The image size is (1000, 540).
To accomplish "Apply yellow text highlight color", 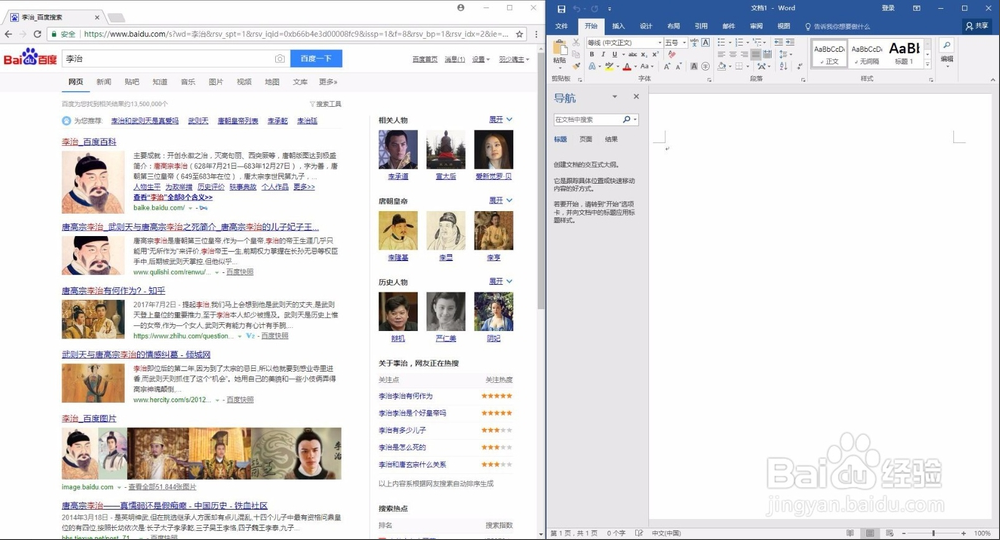I will pos(609,66).
